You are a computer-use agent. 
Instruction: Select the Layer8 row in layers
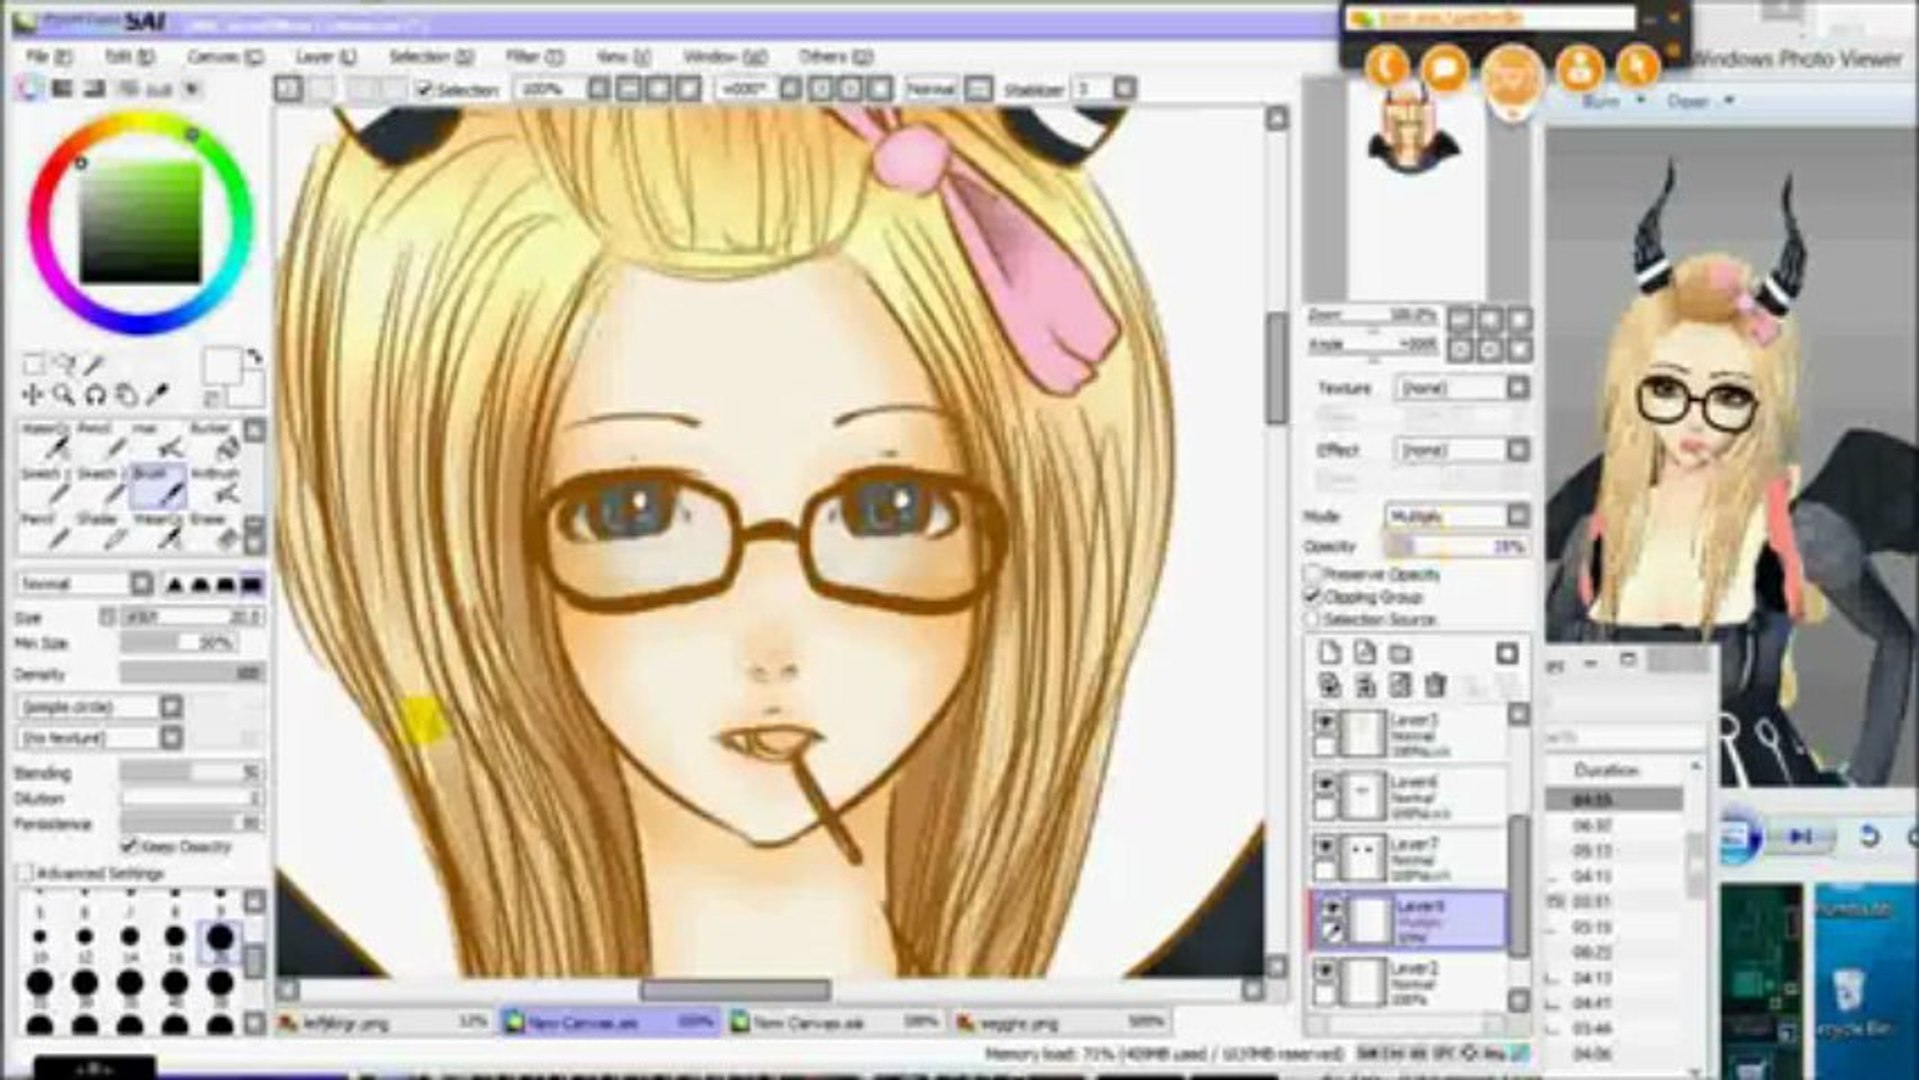coord(1408,920)
